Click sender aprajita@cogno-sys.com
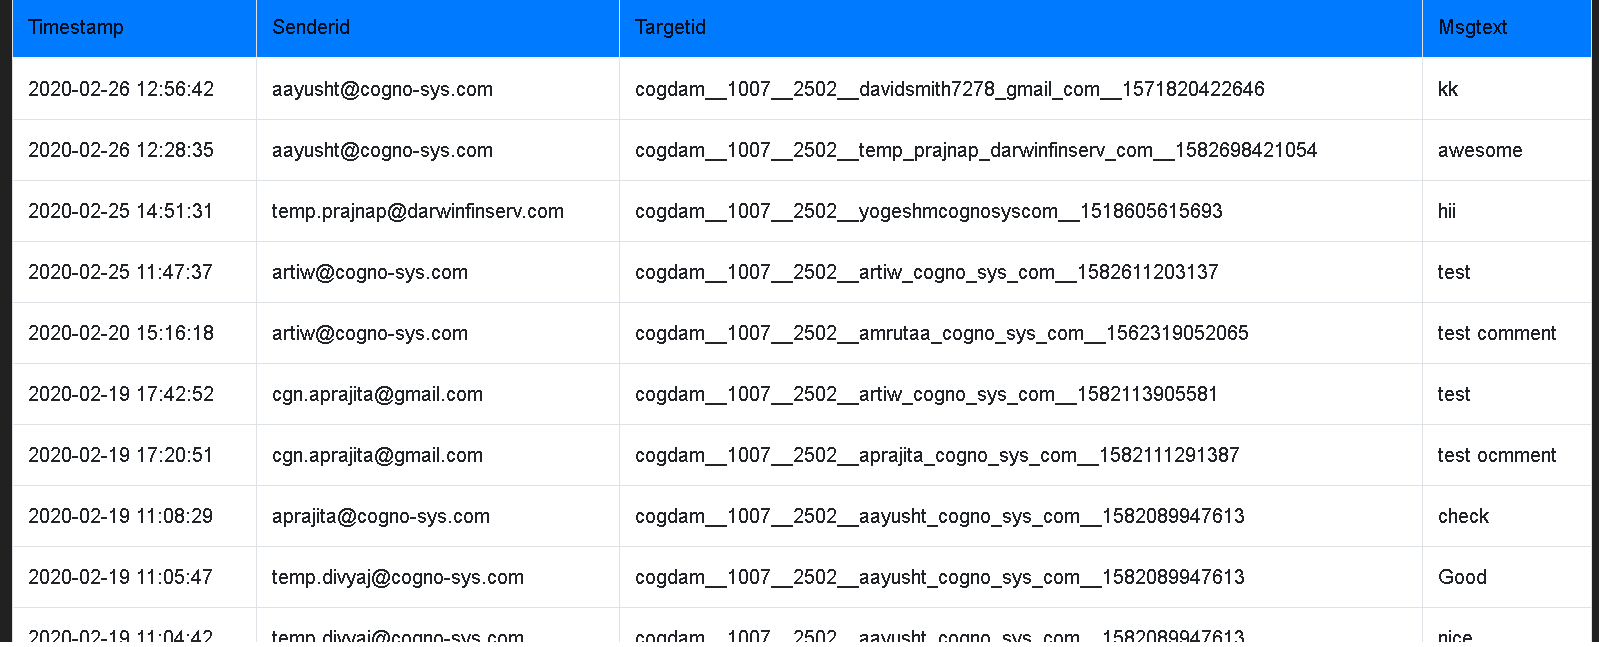The image size is (1599, 647). [381, 516]
